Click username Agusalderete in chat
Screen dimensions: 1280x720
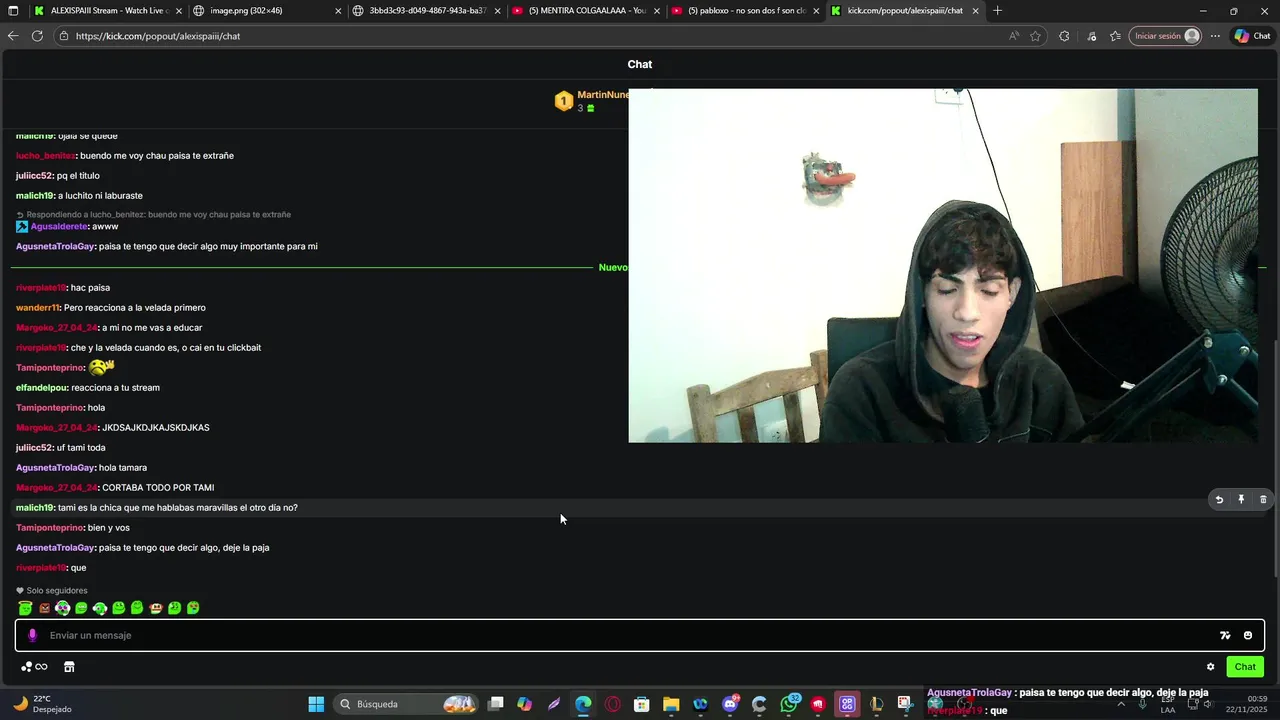tap(59, 227)
